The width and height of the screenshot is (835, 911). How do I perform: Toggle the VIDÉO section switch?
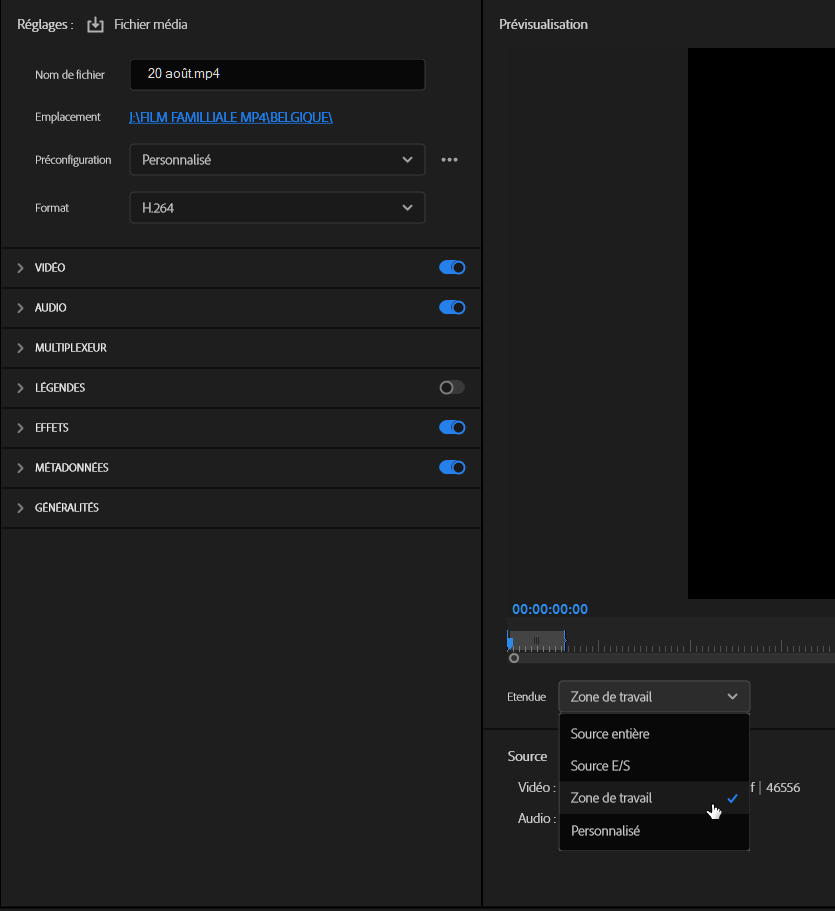452,267
